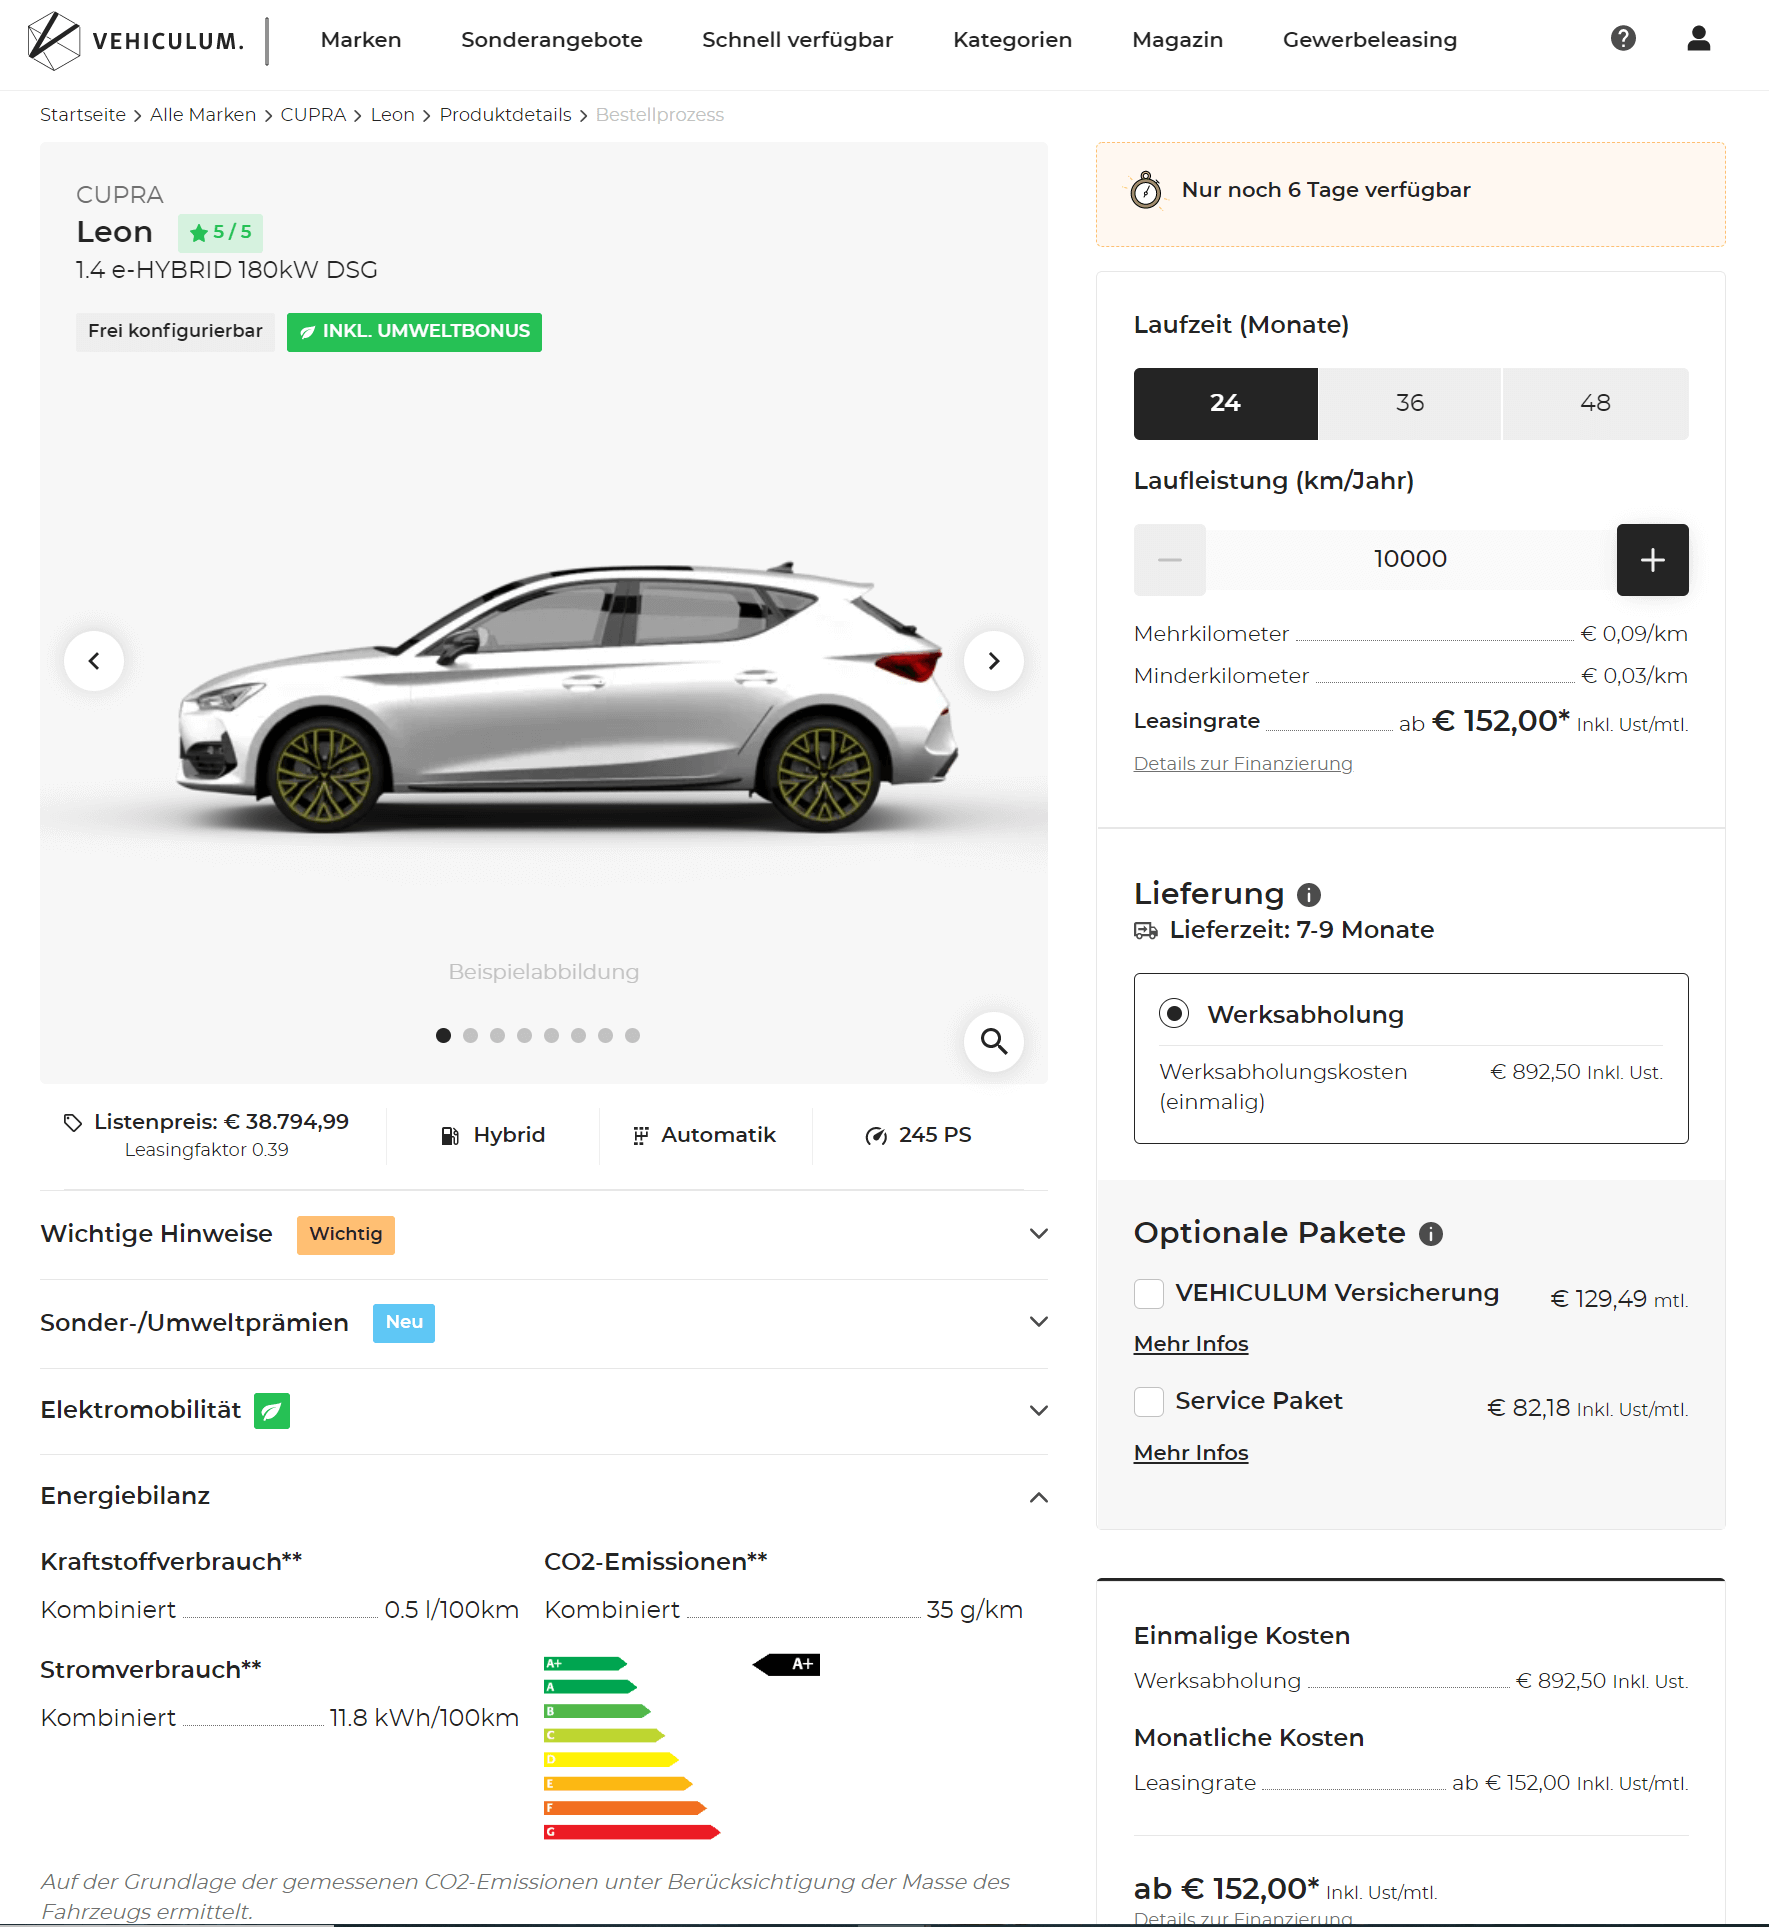The width and height of the screenshot is (1769, 1927).
Task: Increase mileage with plus button
Action: point(1652,560)
